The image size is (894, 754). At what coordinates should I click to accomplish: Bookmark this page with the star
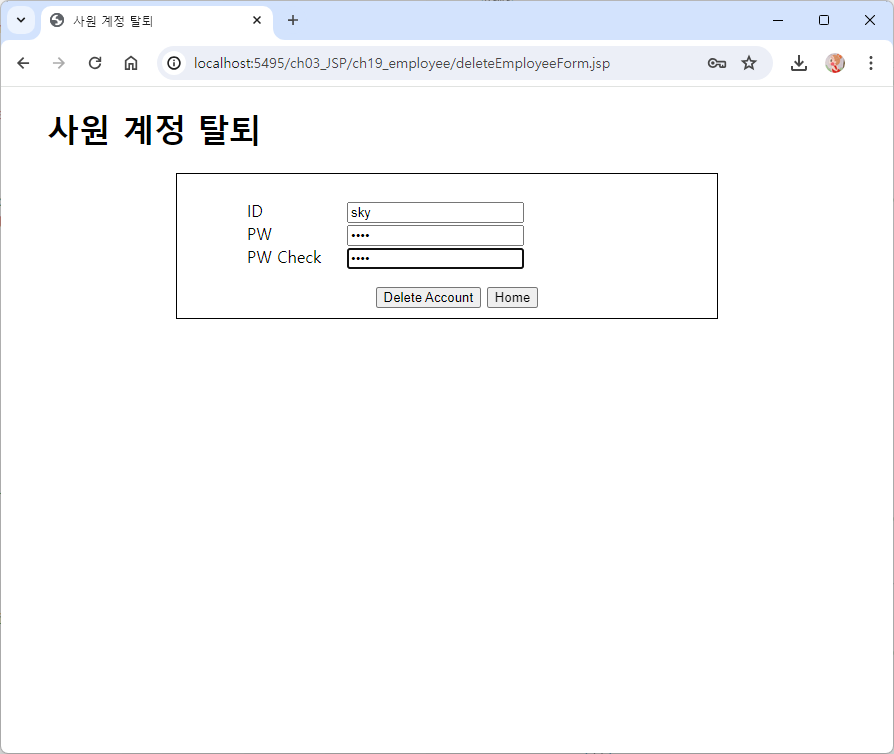(749, 63)
